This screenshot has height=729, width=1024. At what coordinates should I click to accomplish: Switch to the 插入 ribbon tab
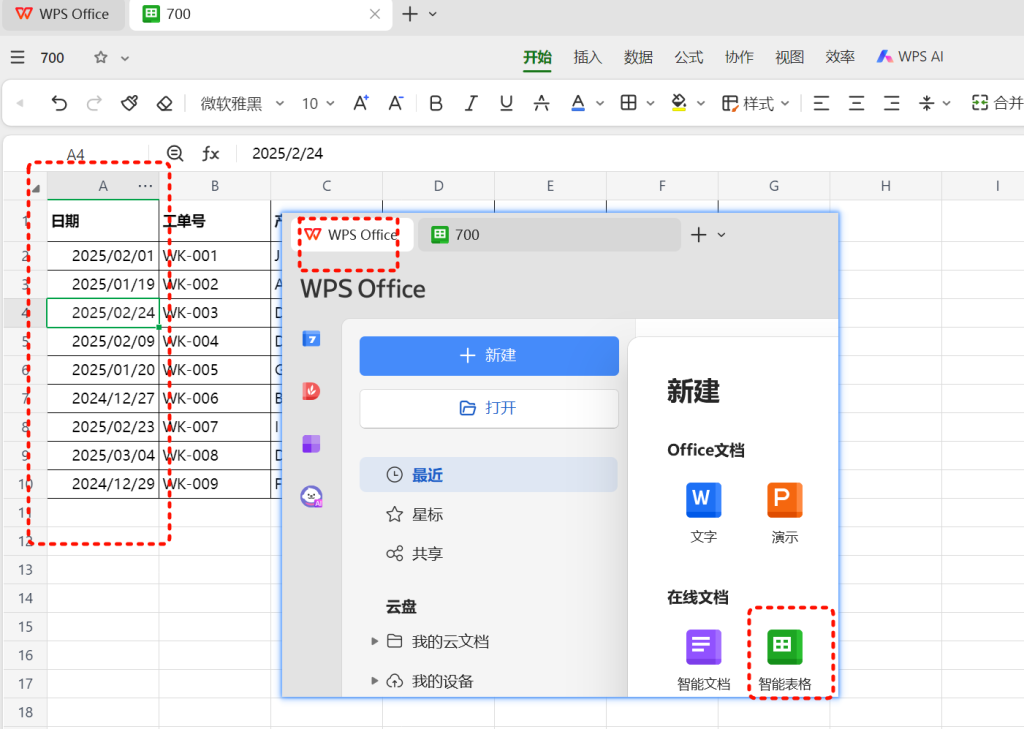588,57
